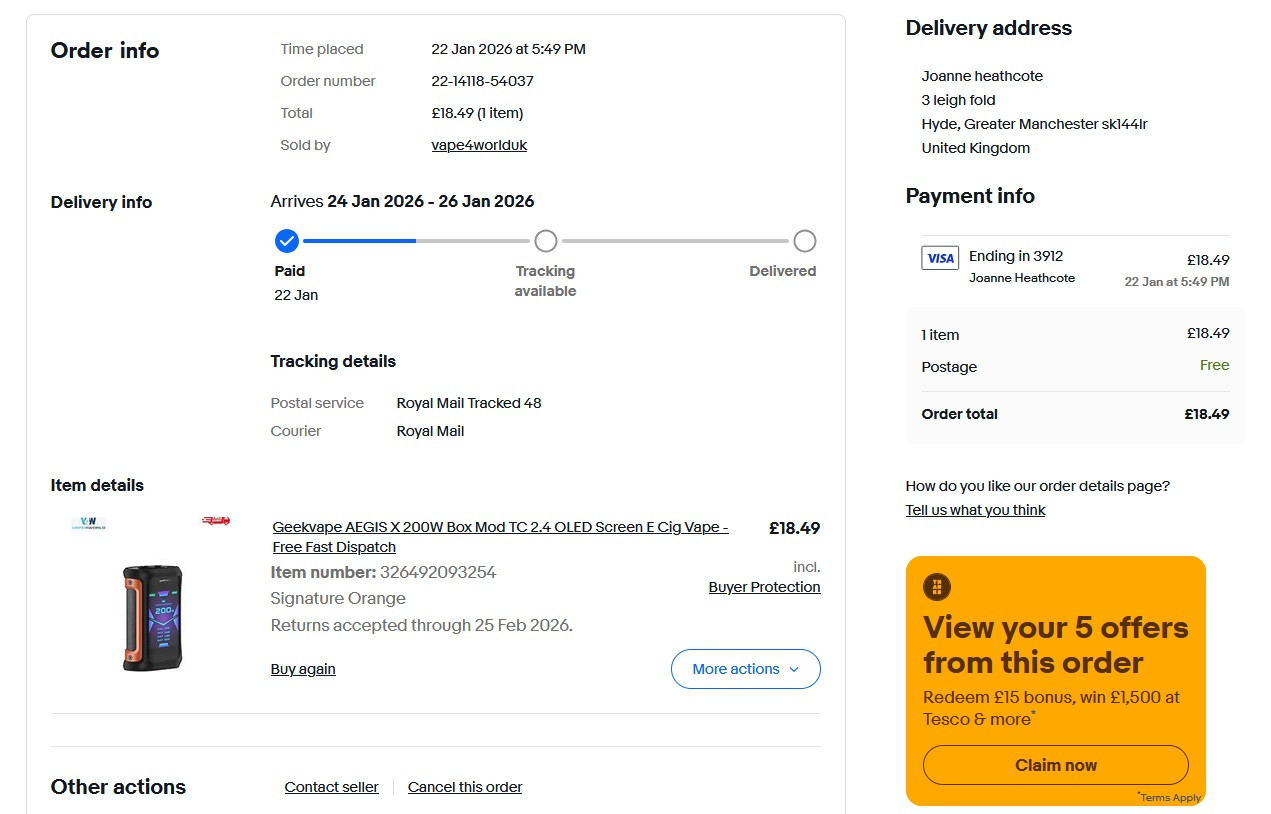Image resolution: width=1271 pixels, height=814 pixels.
Task: Click Contact seller
Action: [332, 787]
